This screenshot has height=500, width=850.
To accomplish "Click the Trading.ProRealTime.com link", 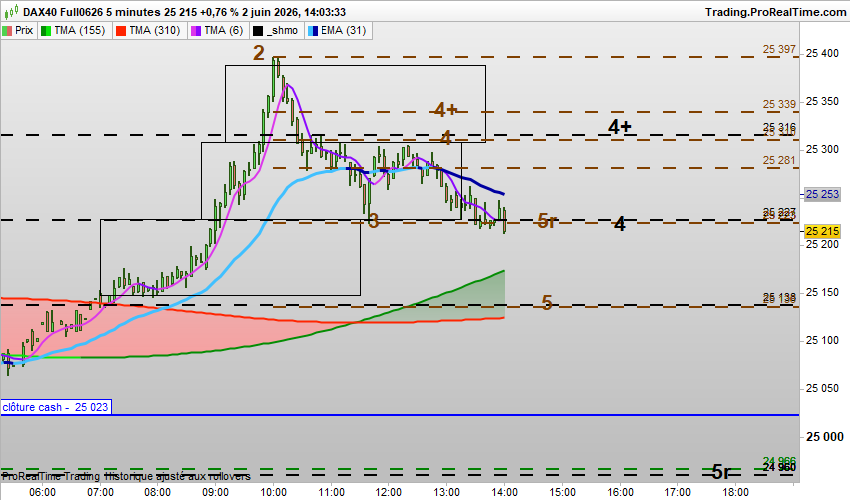I will tap(775, 12).
